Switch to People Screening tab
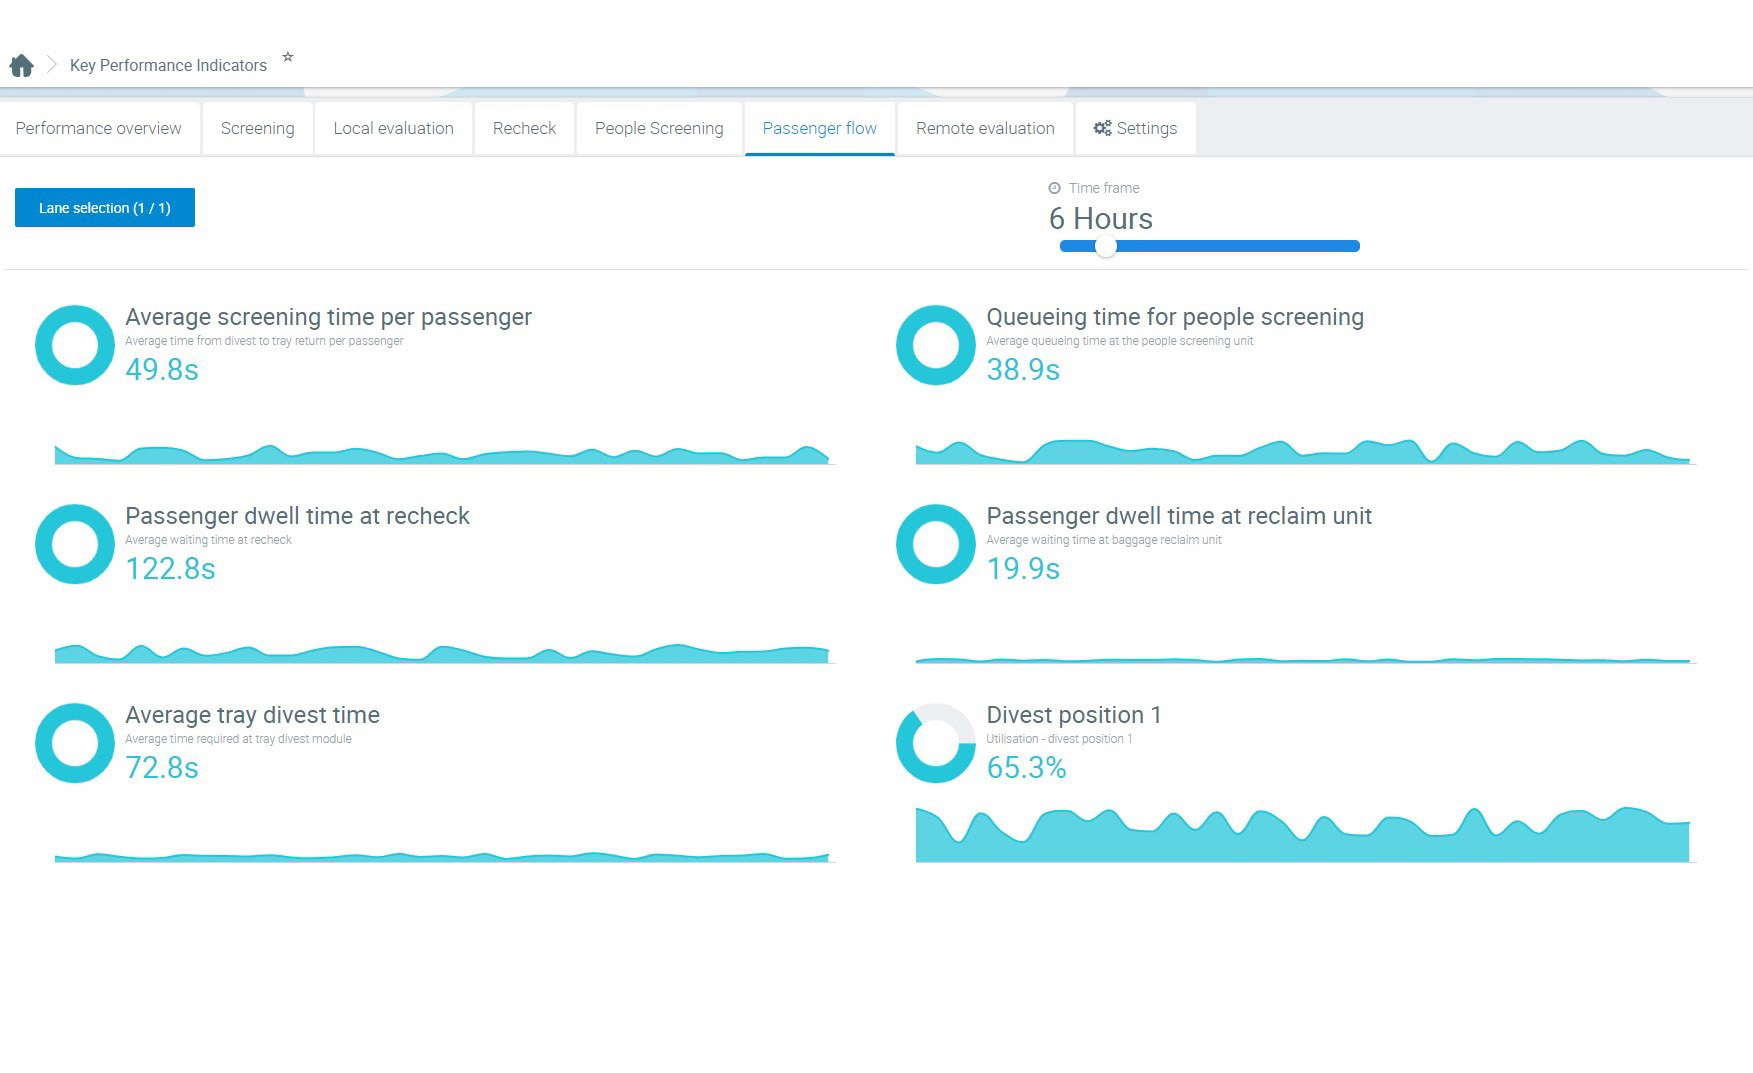1753x1073 pixels. point(659,128)
